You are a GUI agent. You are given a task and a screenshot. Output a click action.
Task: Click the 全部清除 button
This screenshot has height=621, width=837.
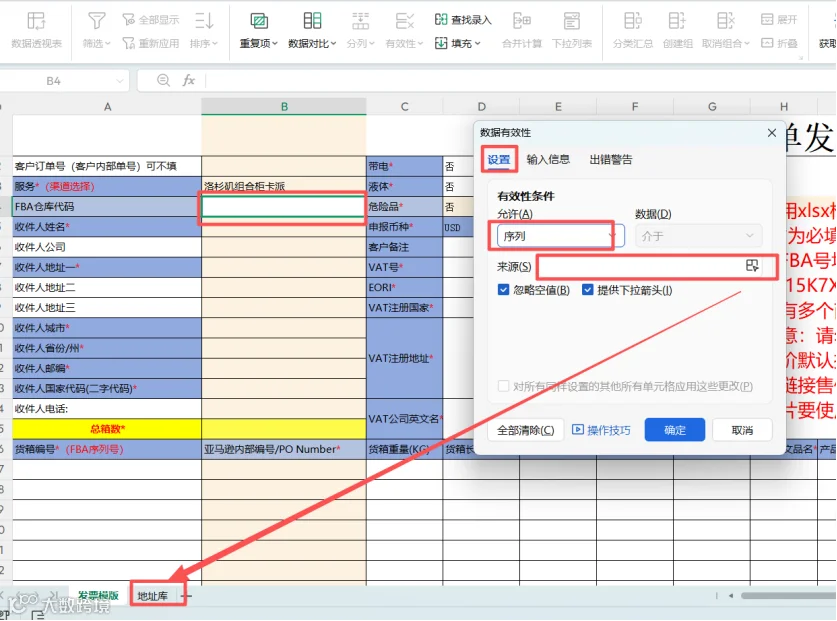point(526,430)
